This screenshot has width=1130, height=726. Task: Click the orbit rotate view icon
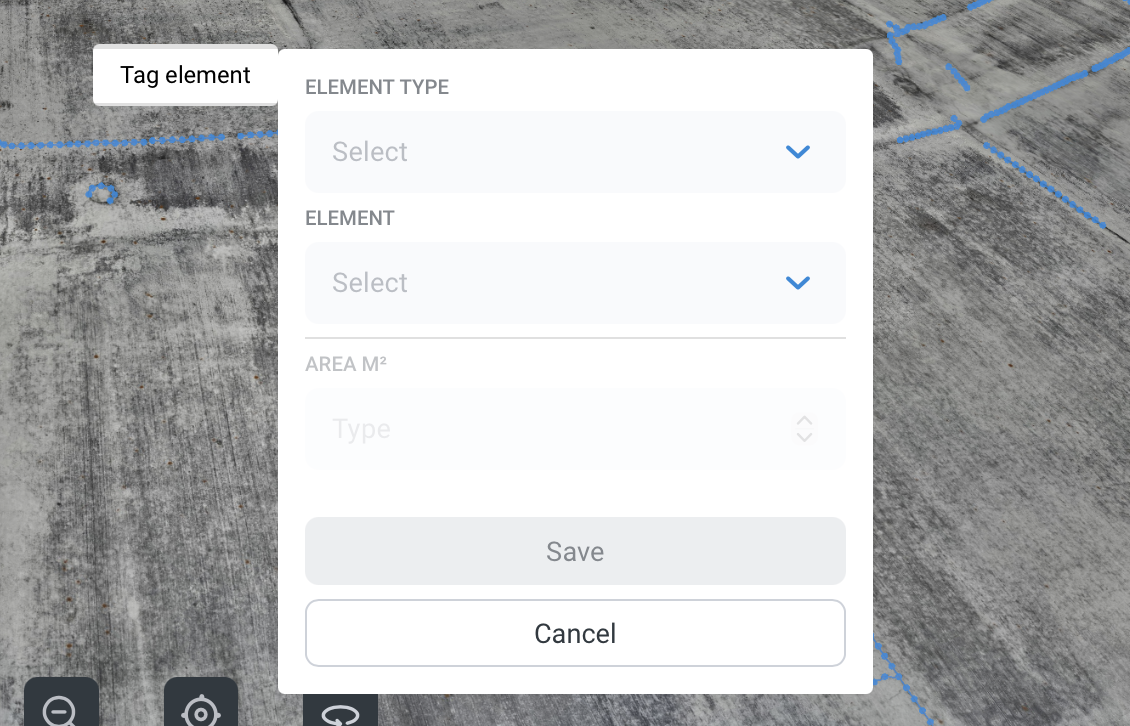340,714
